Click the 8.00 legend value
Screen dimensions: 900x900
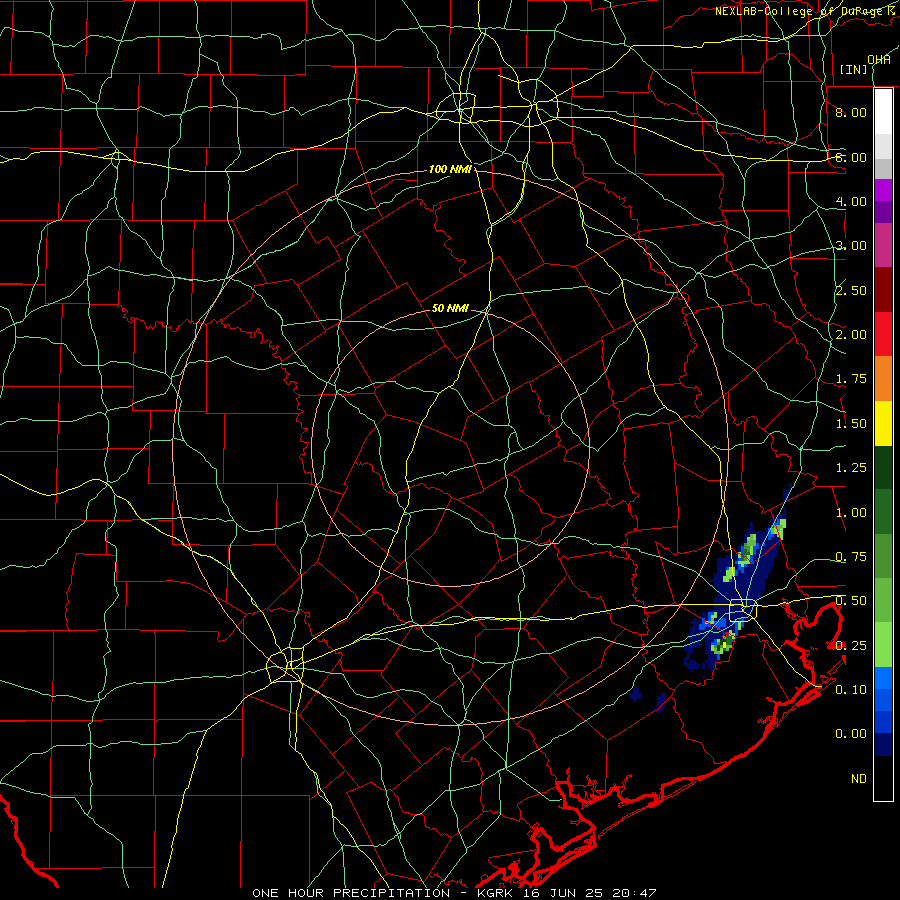(x=851, y=112)
